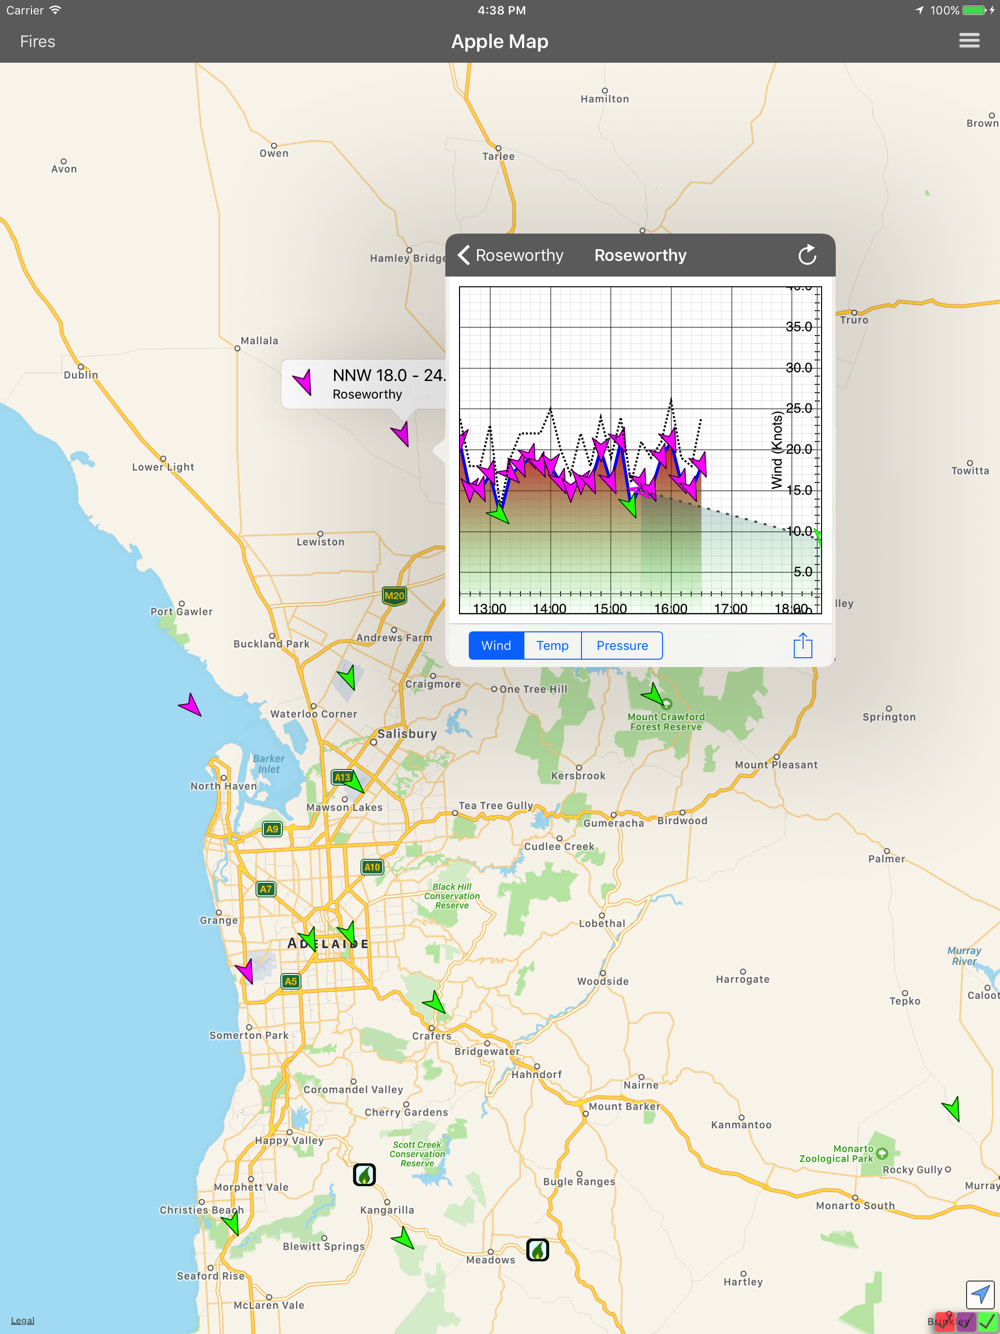The height and width of the screenshot is (1334, 1000).
Task: Toggle the green checkbox in the map legend
Action: click(x=986, y=1322)
